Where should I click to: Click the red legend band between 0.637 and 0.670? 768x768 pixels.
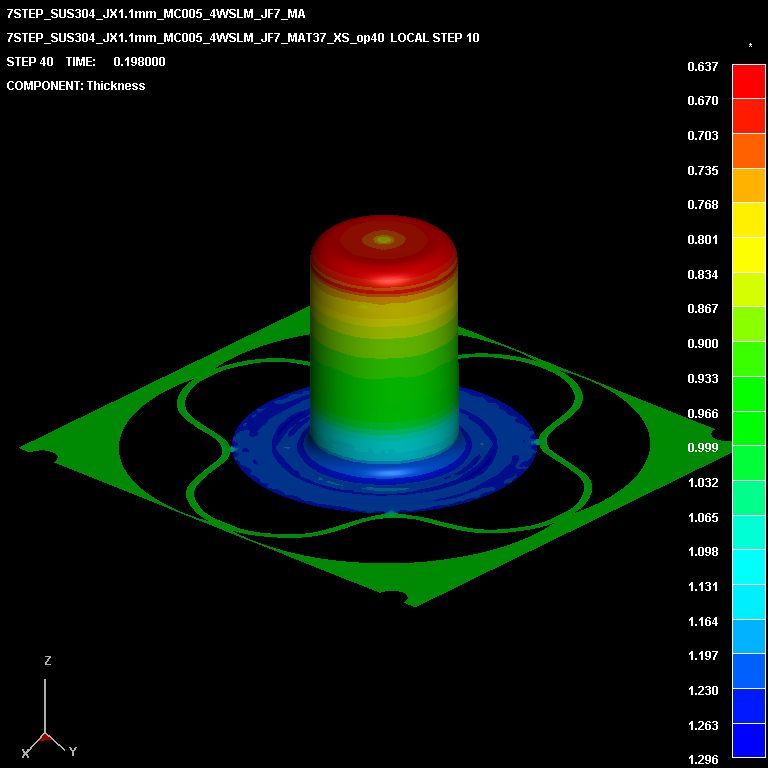748,81
